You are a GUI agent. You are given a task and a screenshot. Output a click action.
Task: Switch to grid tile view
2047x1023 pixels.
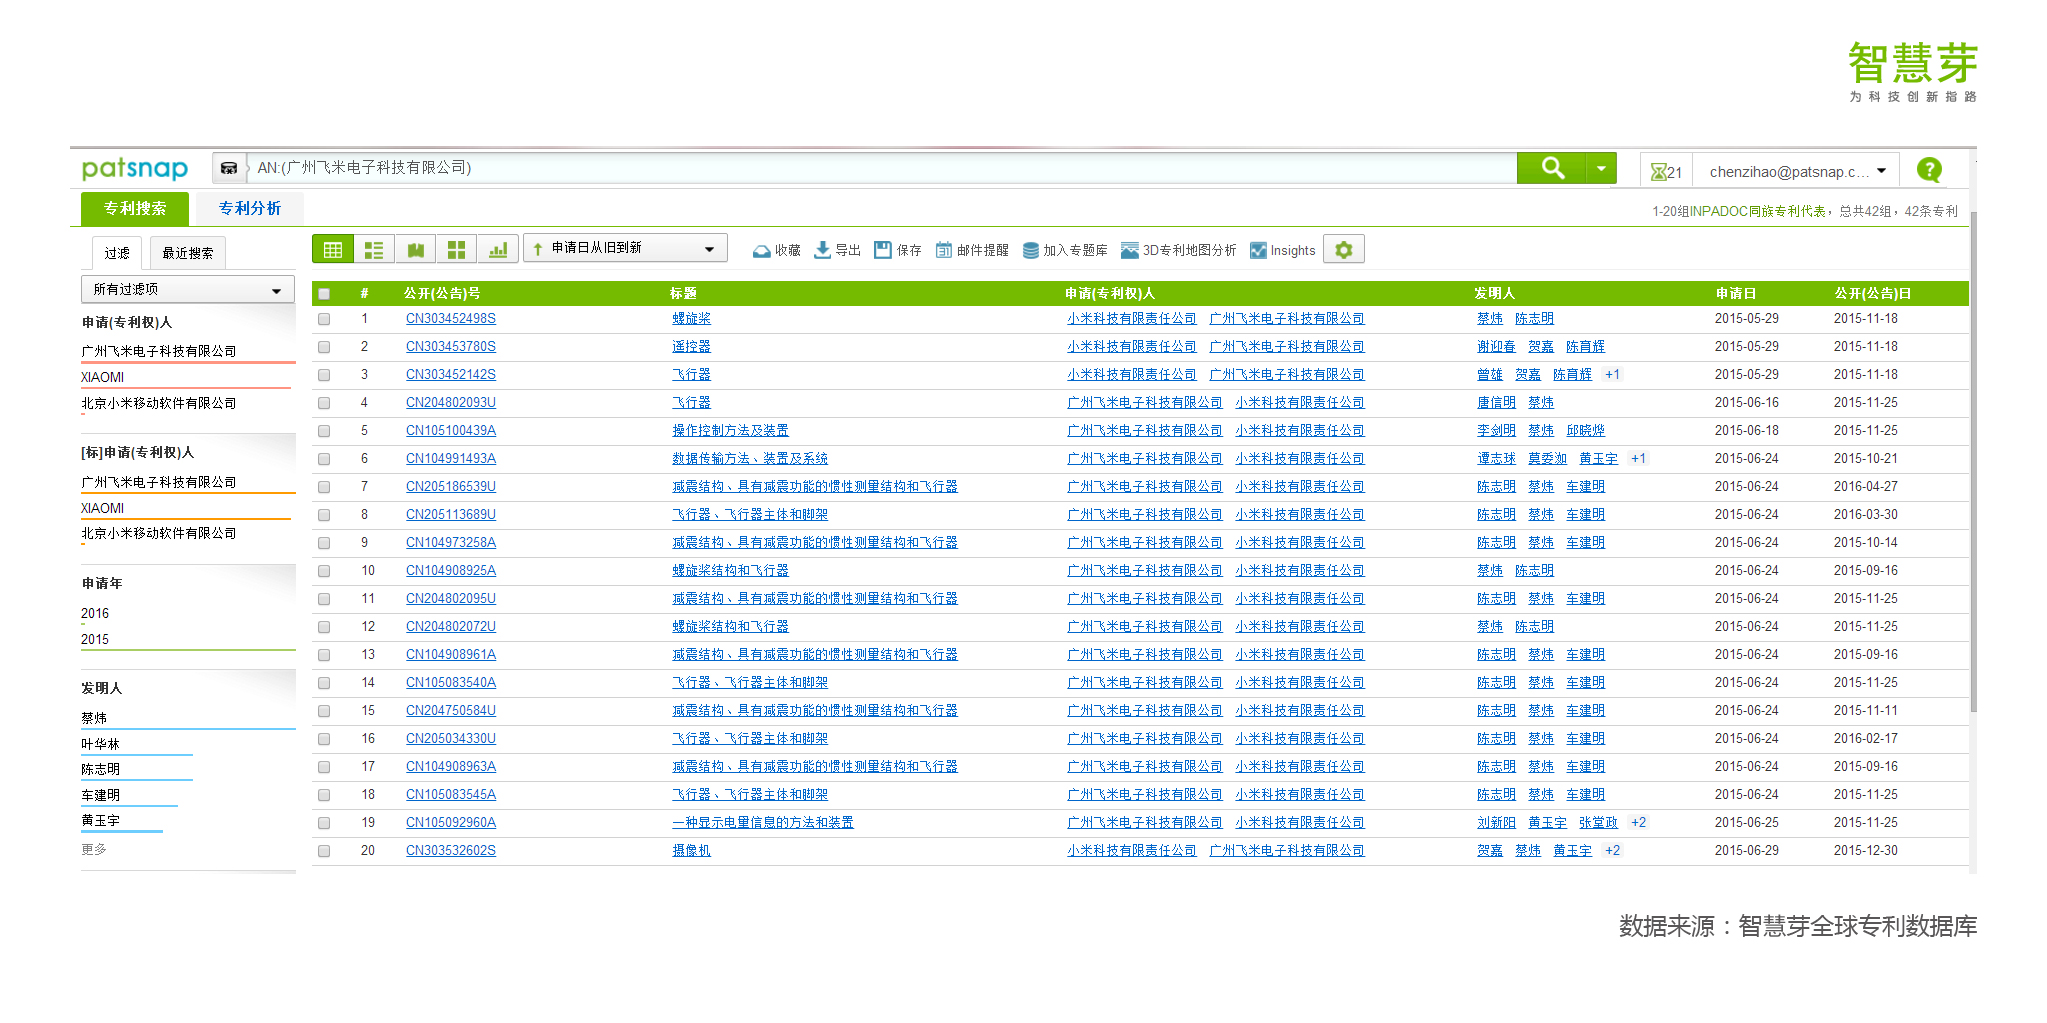coord(456,249)
